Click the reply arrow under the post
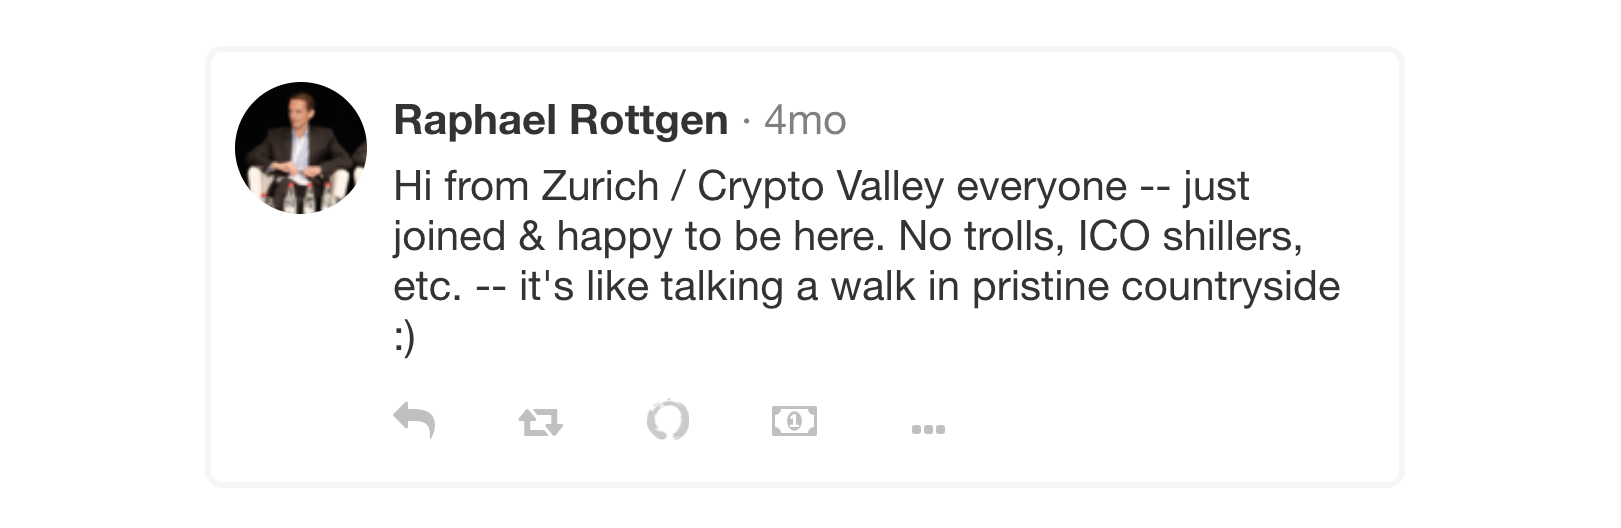 pyautogui.click(x=414, y=420)
